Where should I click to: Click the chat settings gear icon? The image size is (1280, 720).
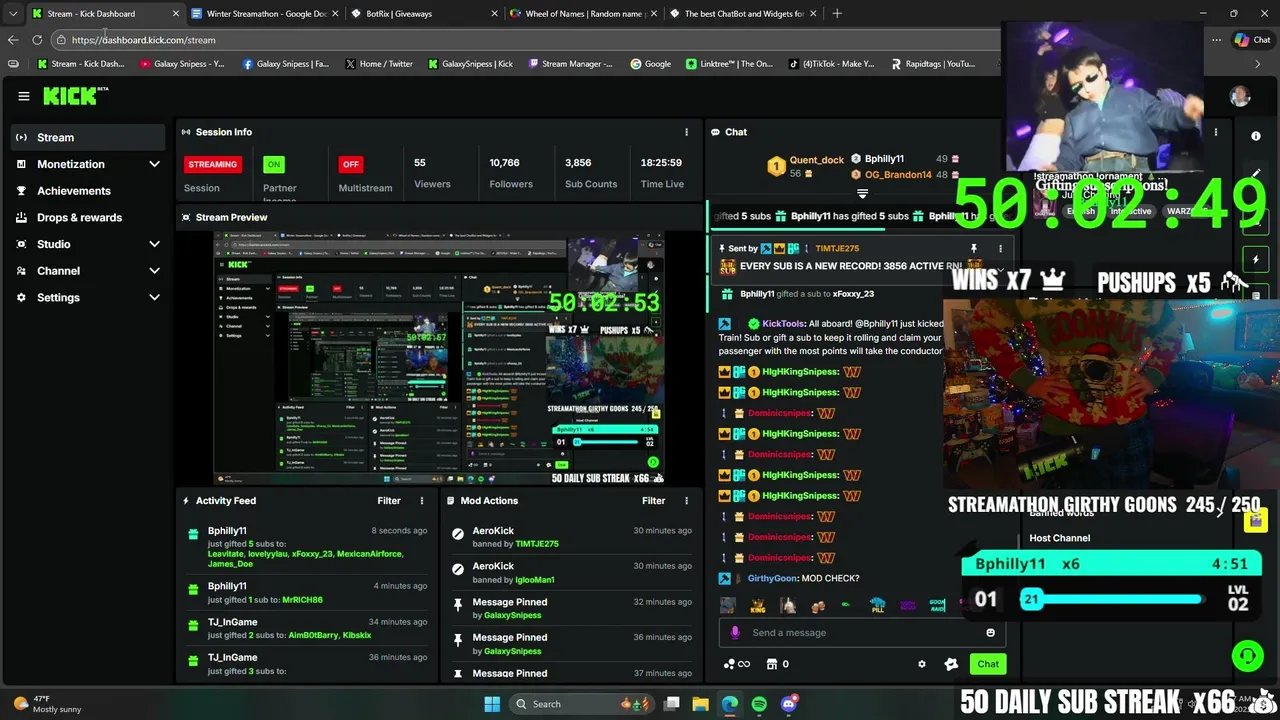pyautogui.click(x=922, y=664)
